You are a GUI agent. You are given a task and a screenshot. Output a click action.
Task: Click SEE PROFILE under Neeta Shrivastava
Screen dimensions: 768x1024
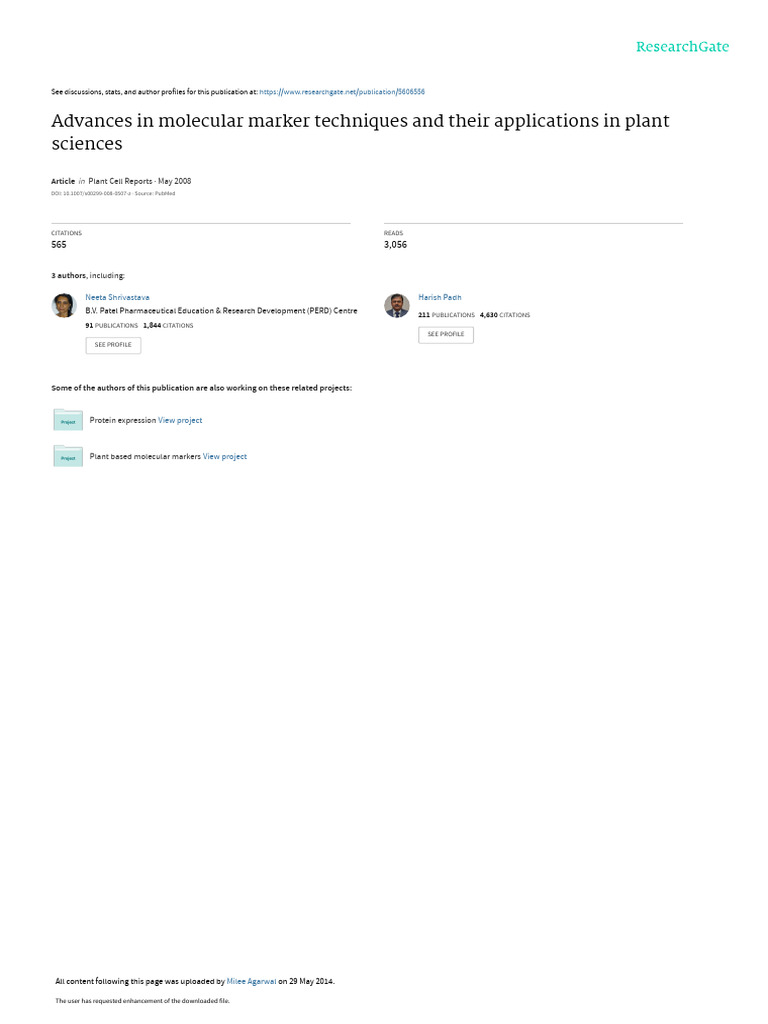[113, 345]
